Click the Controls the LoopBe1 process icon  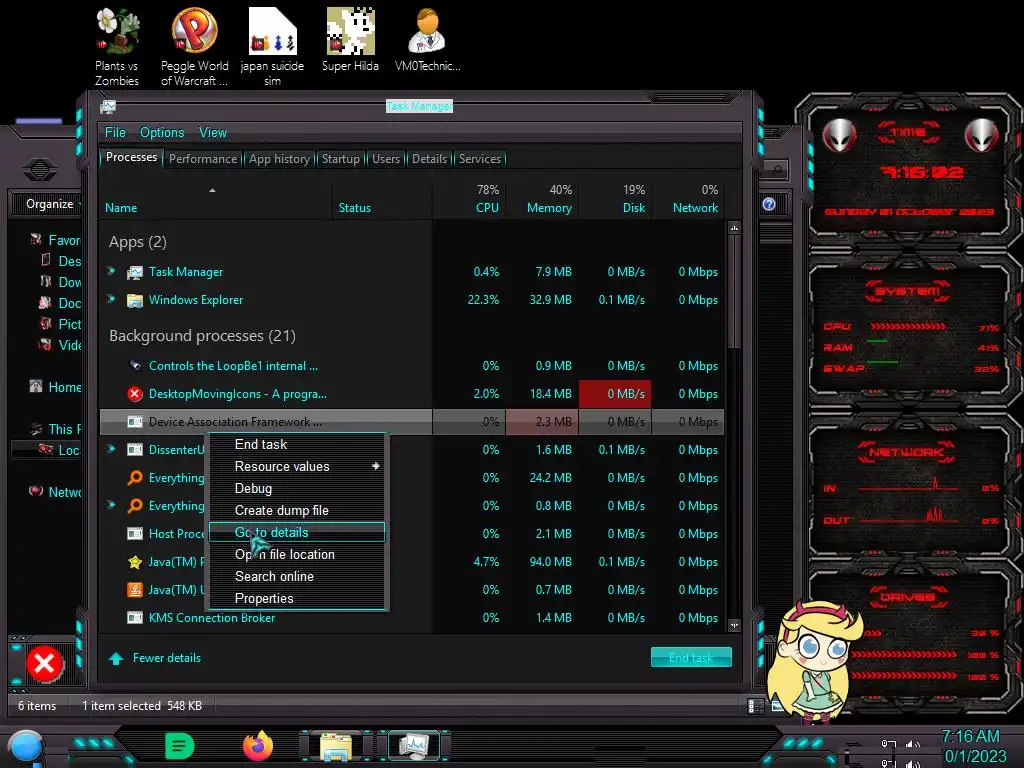pyautogui.click(x=135, y=366)
